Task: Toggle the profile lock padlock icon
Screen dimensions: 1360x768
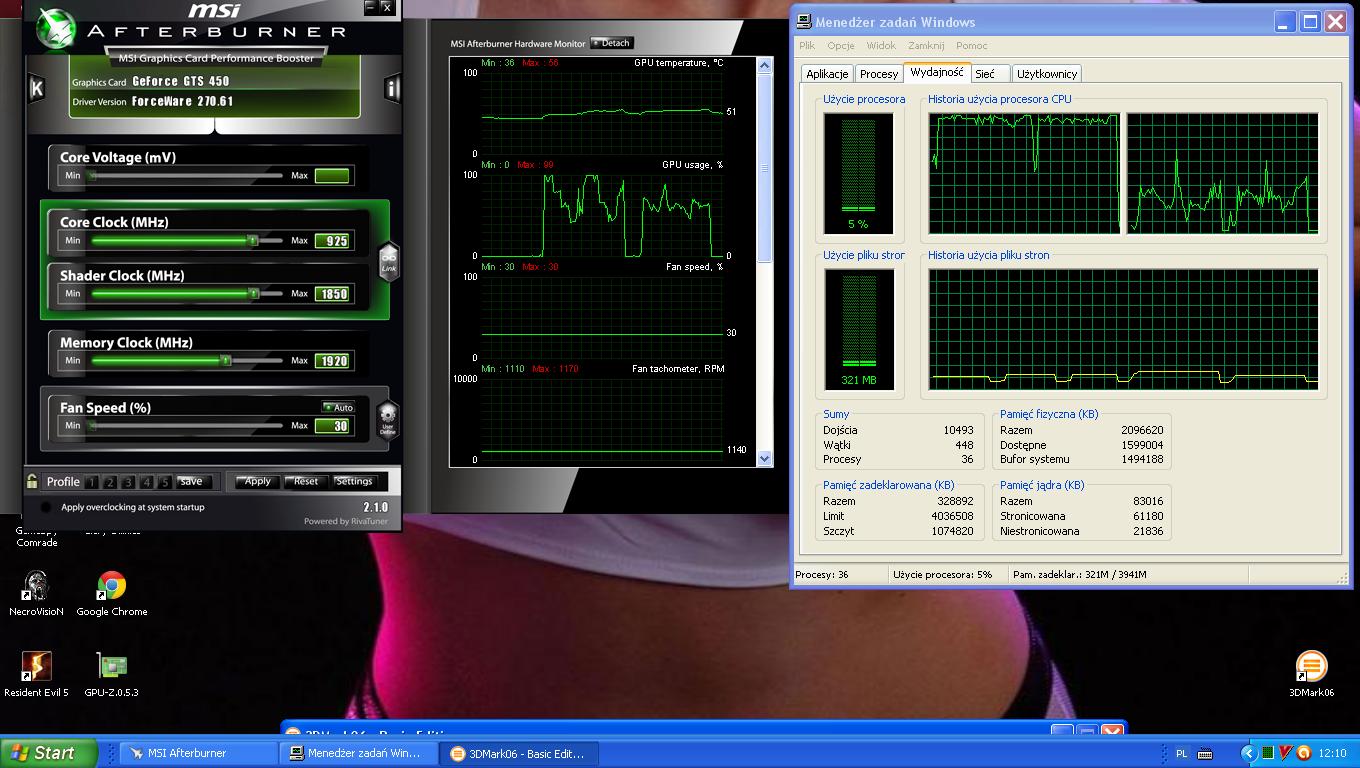Action: coord(33,481)
